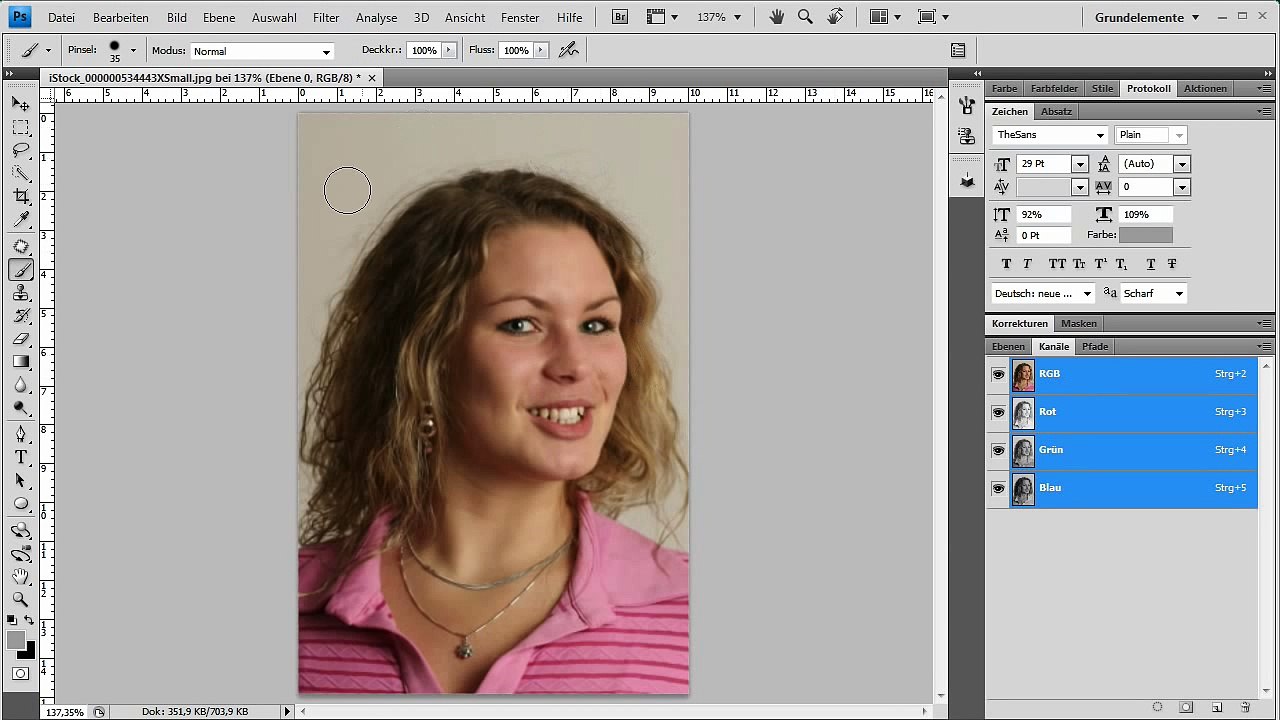
Task: Launch Adobe Bridge from the Br icon
Action: pyautogui.click(x=620, y=17)
